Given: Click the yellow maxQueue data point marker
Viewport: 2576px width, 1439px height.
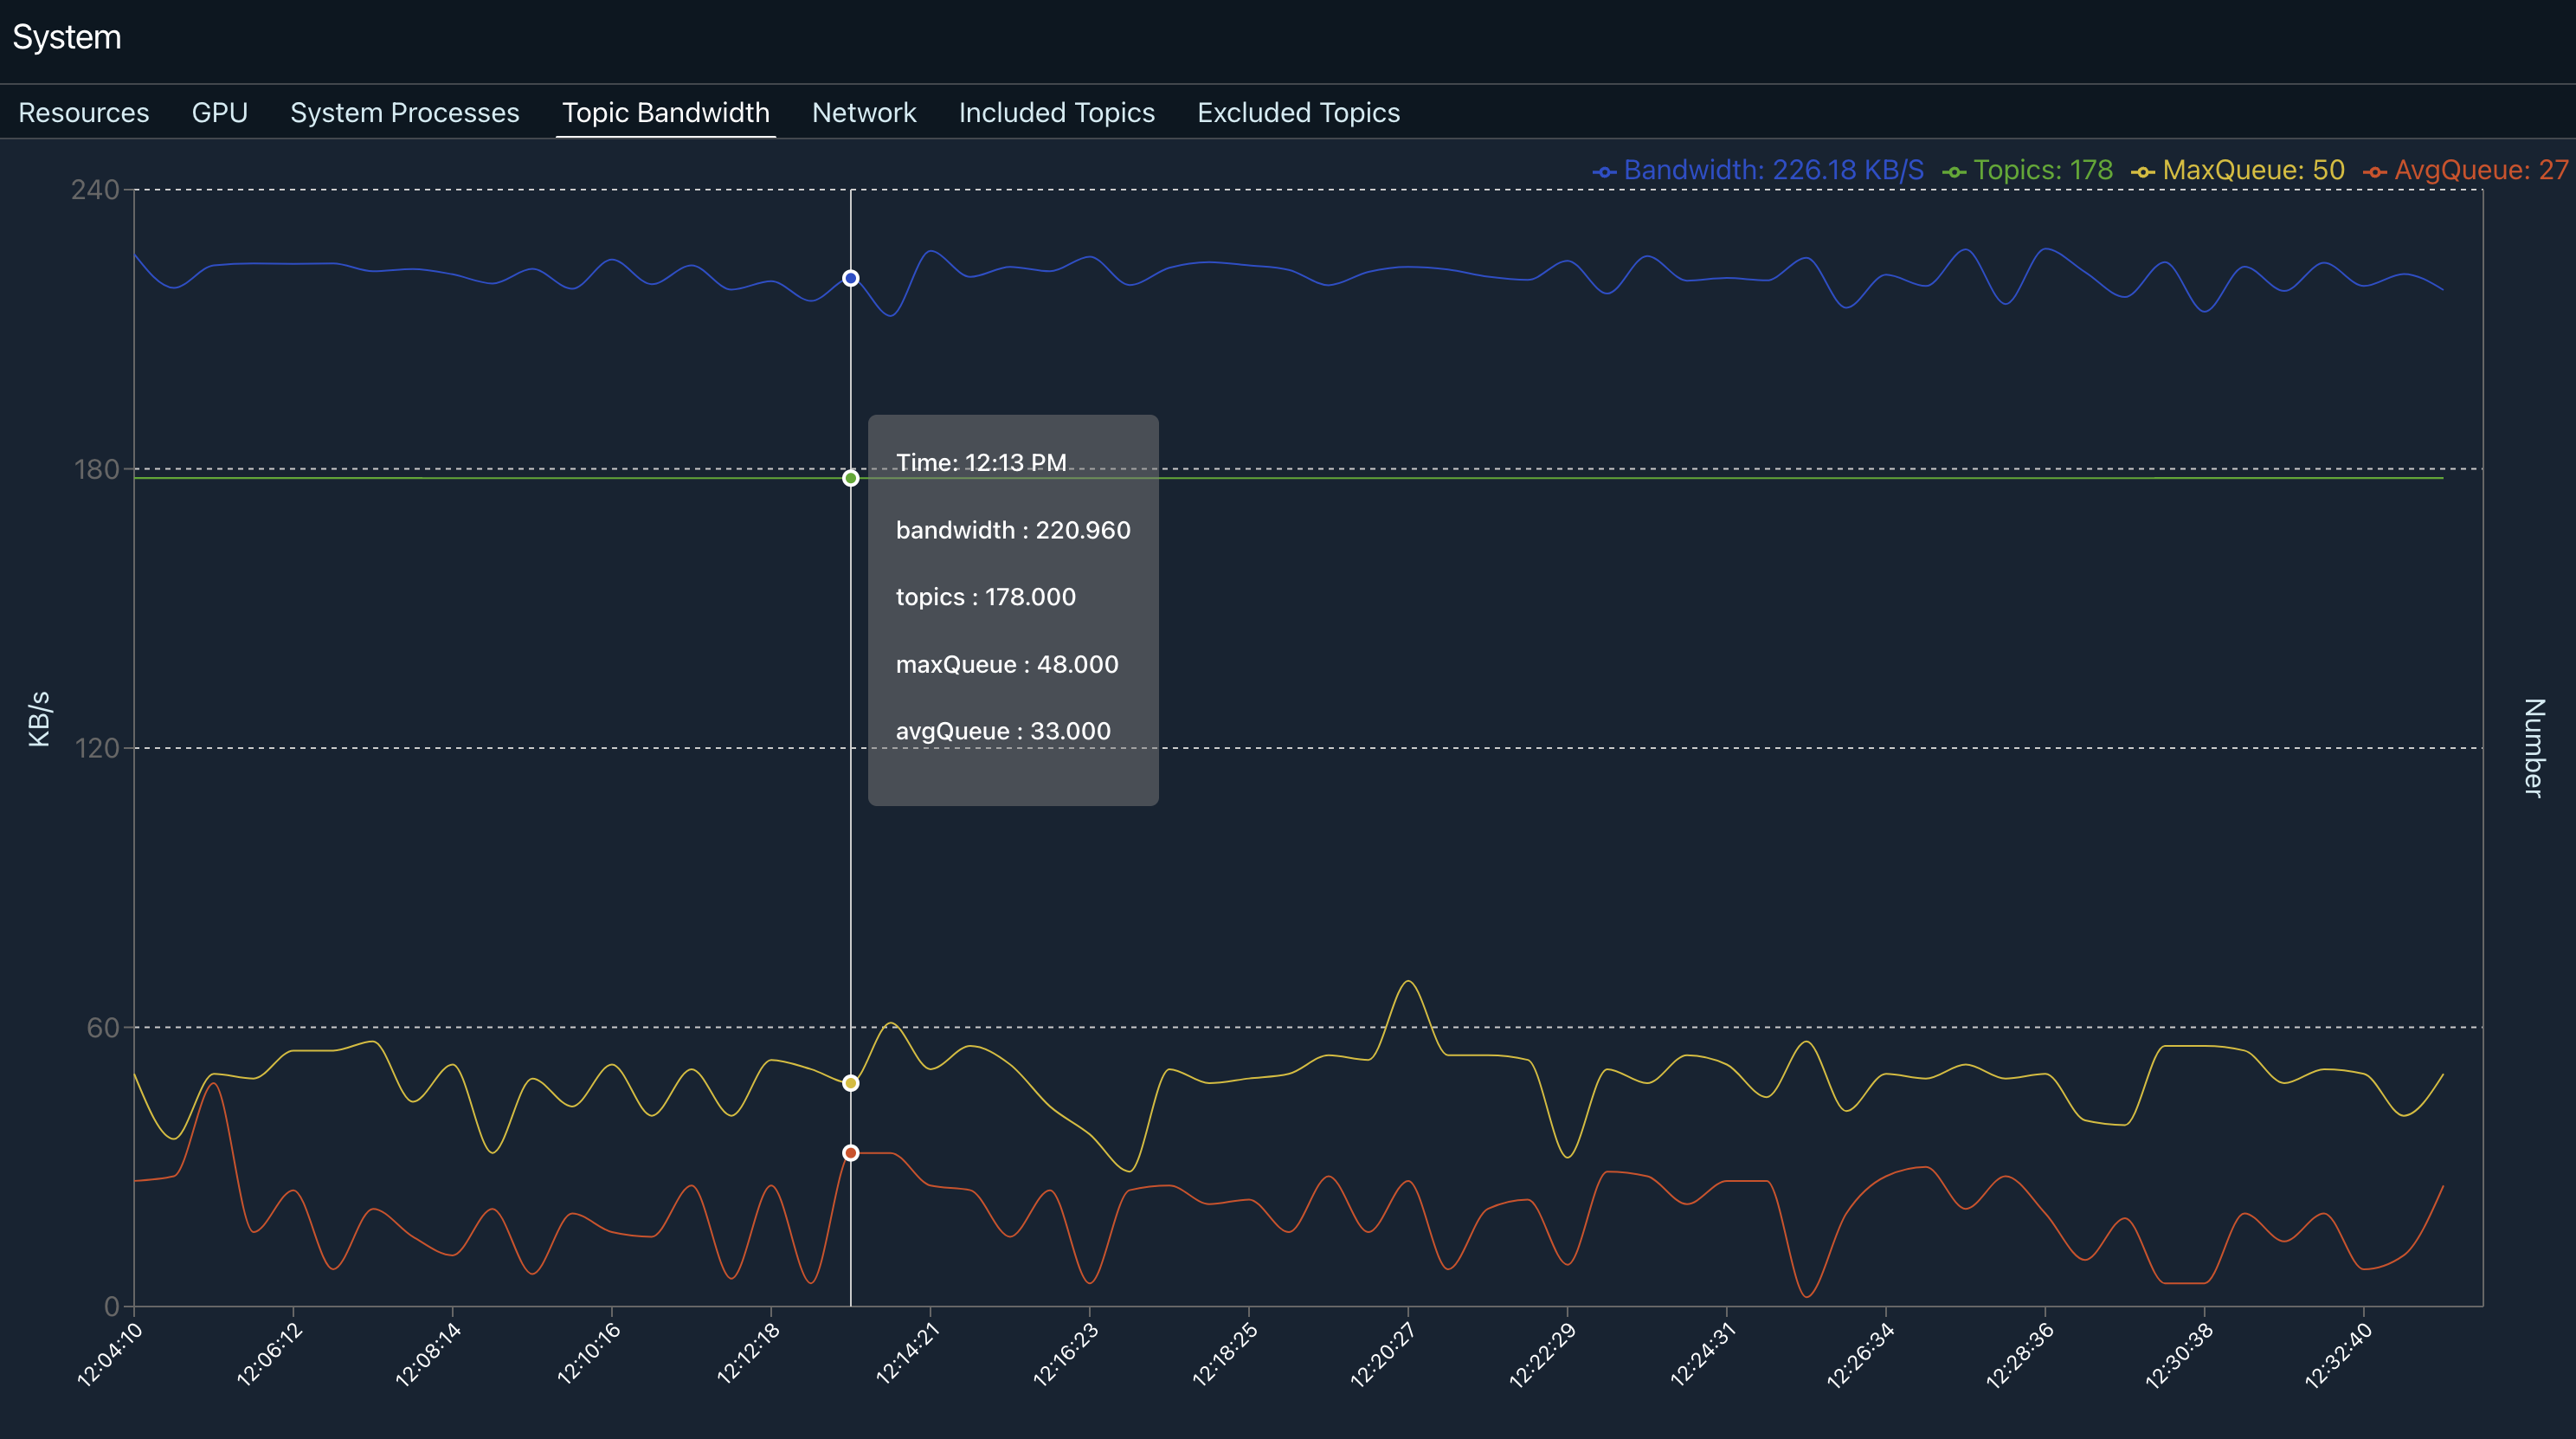Looking at the screenshot, I should (850, 1083).
